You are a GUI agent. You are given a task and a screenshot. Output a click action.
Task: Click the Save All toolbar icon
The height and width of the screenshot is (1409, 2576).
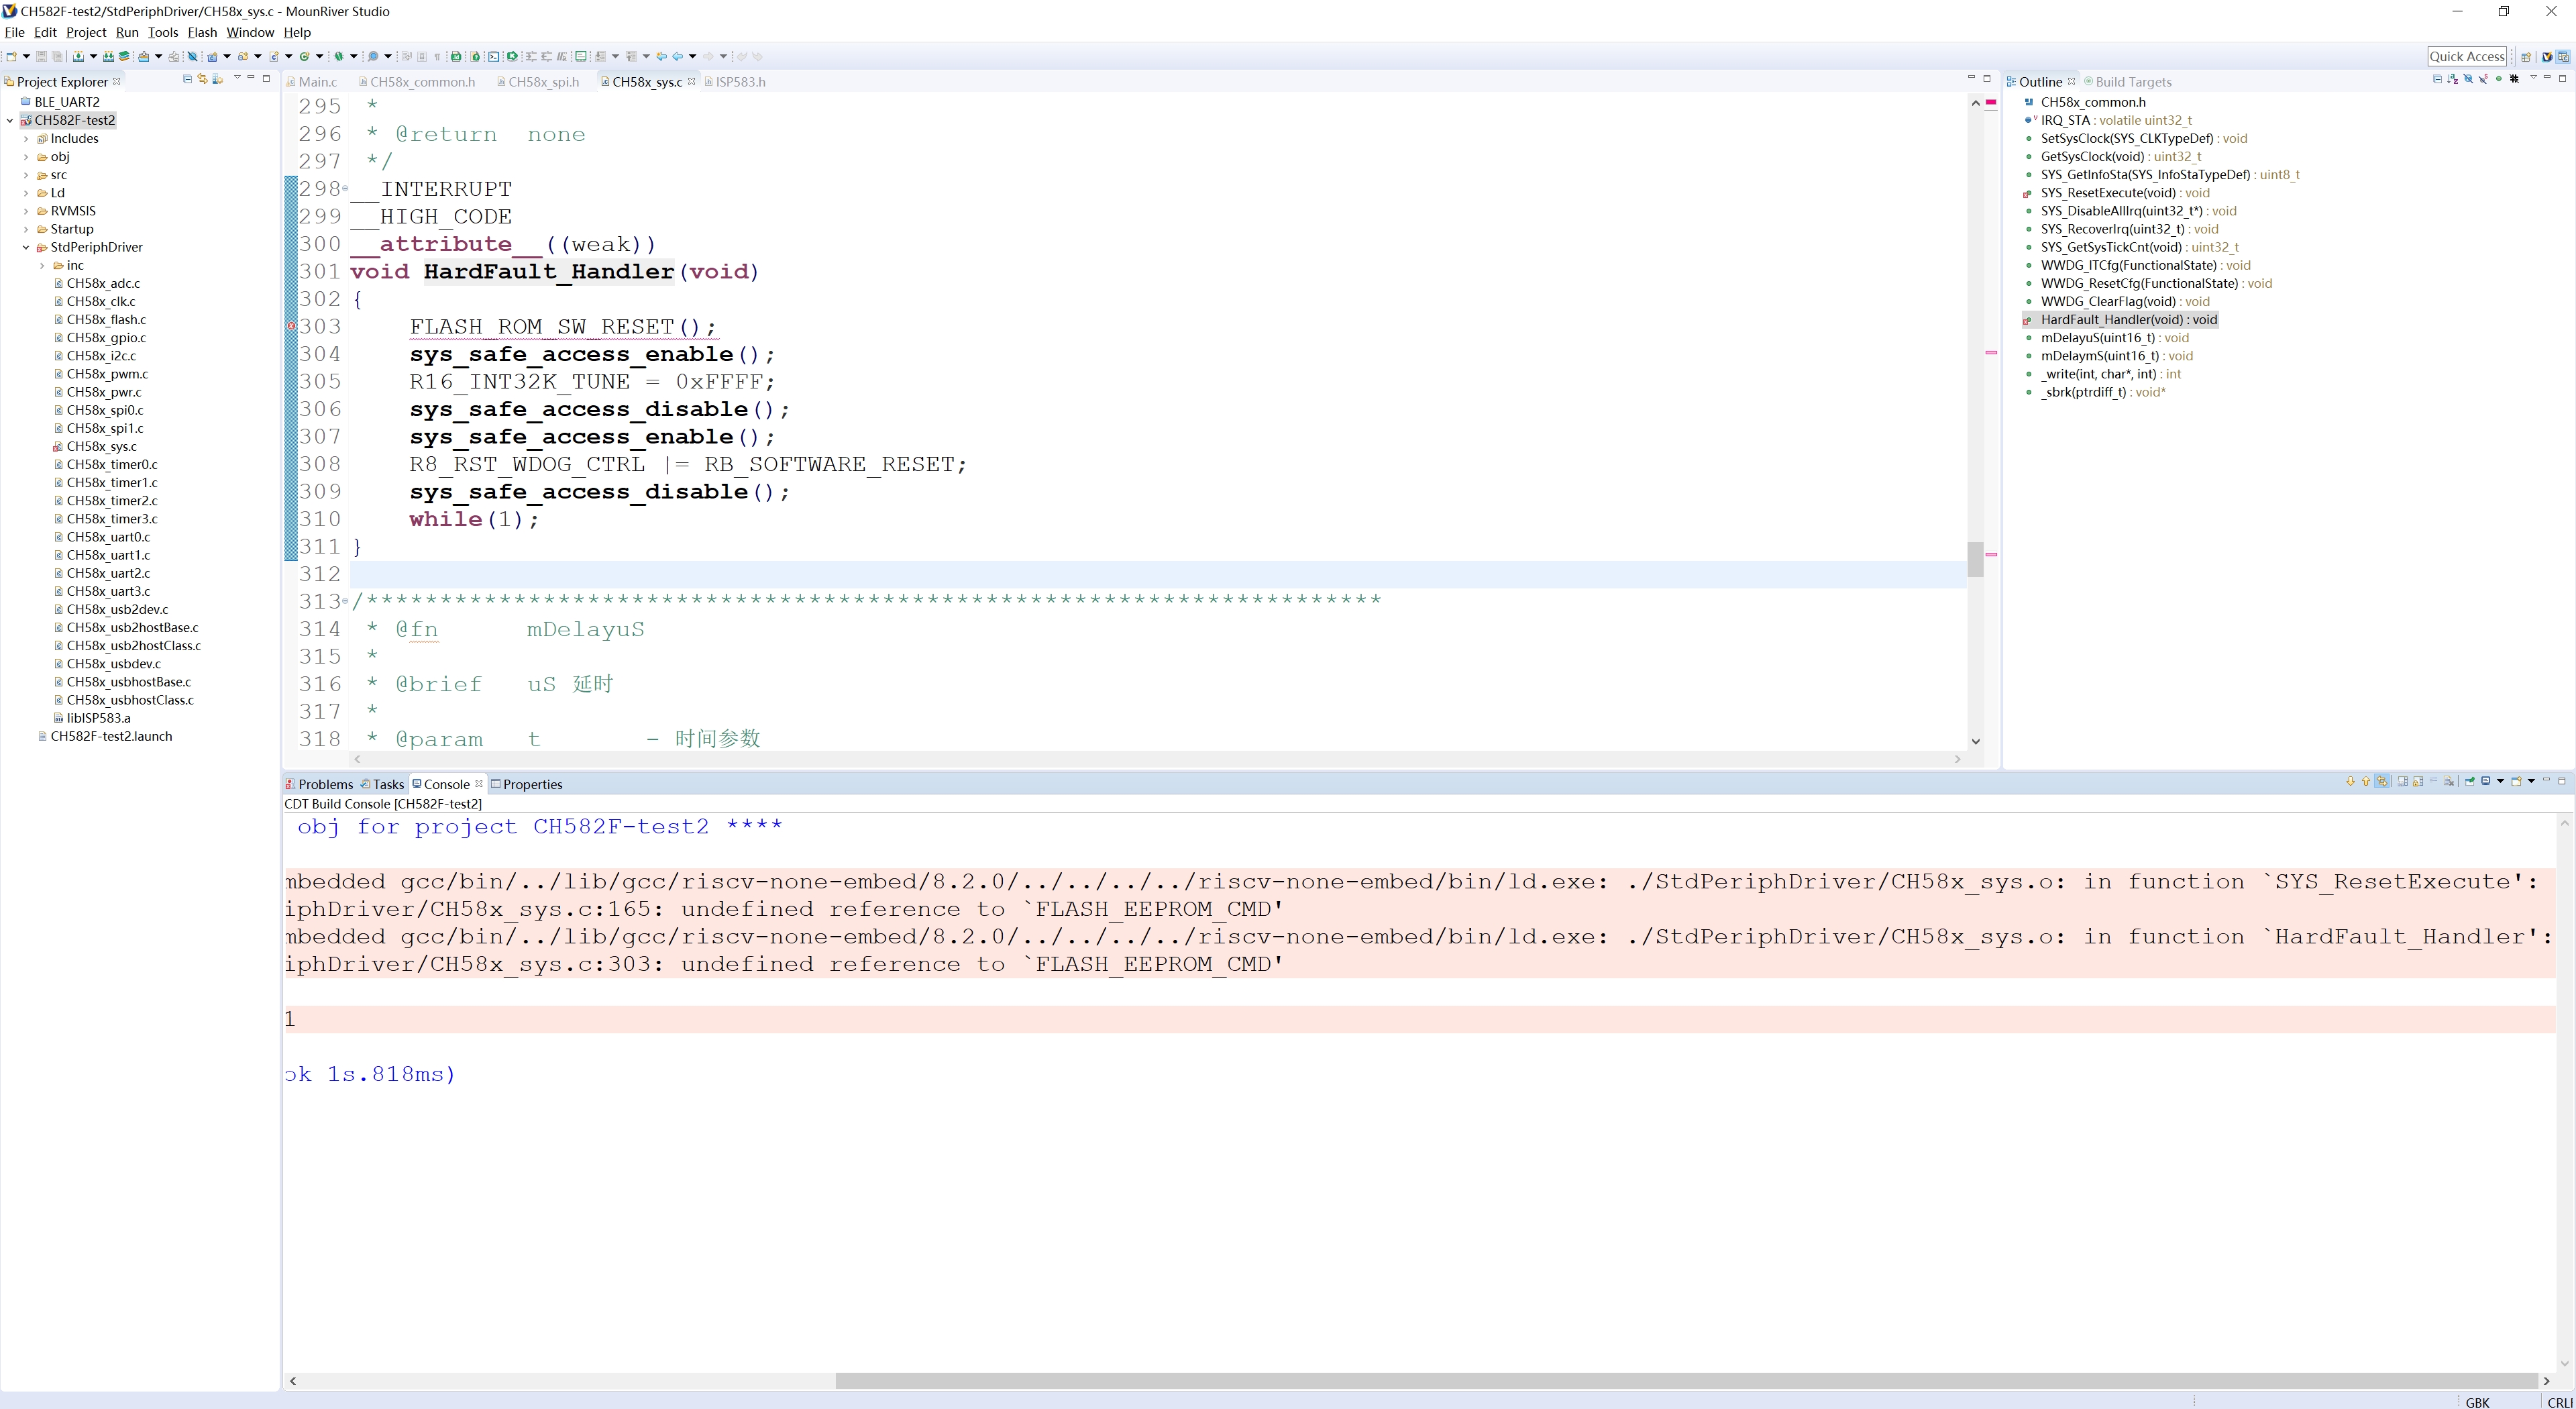click(x=57, y=56)
